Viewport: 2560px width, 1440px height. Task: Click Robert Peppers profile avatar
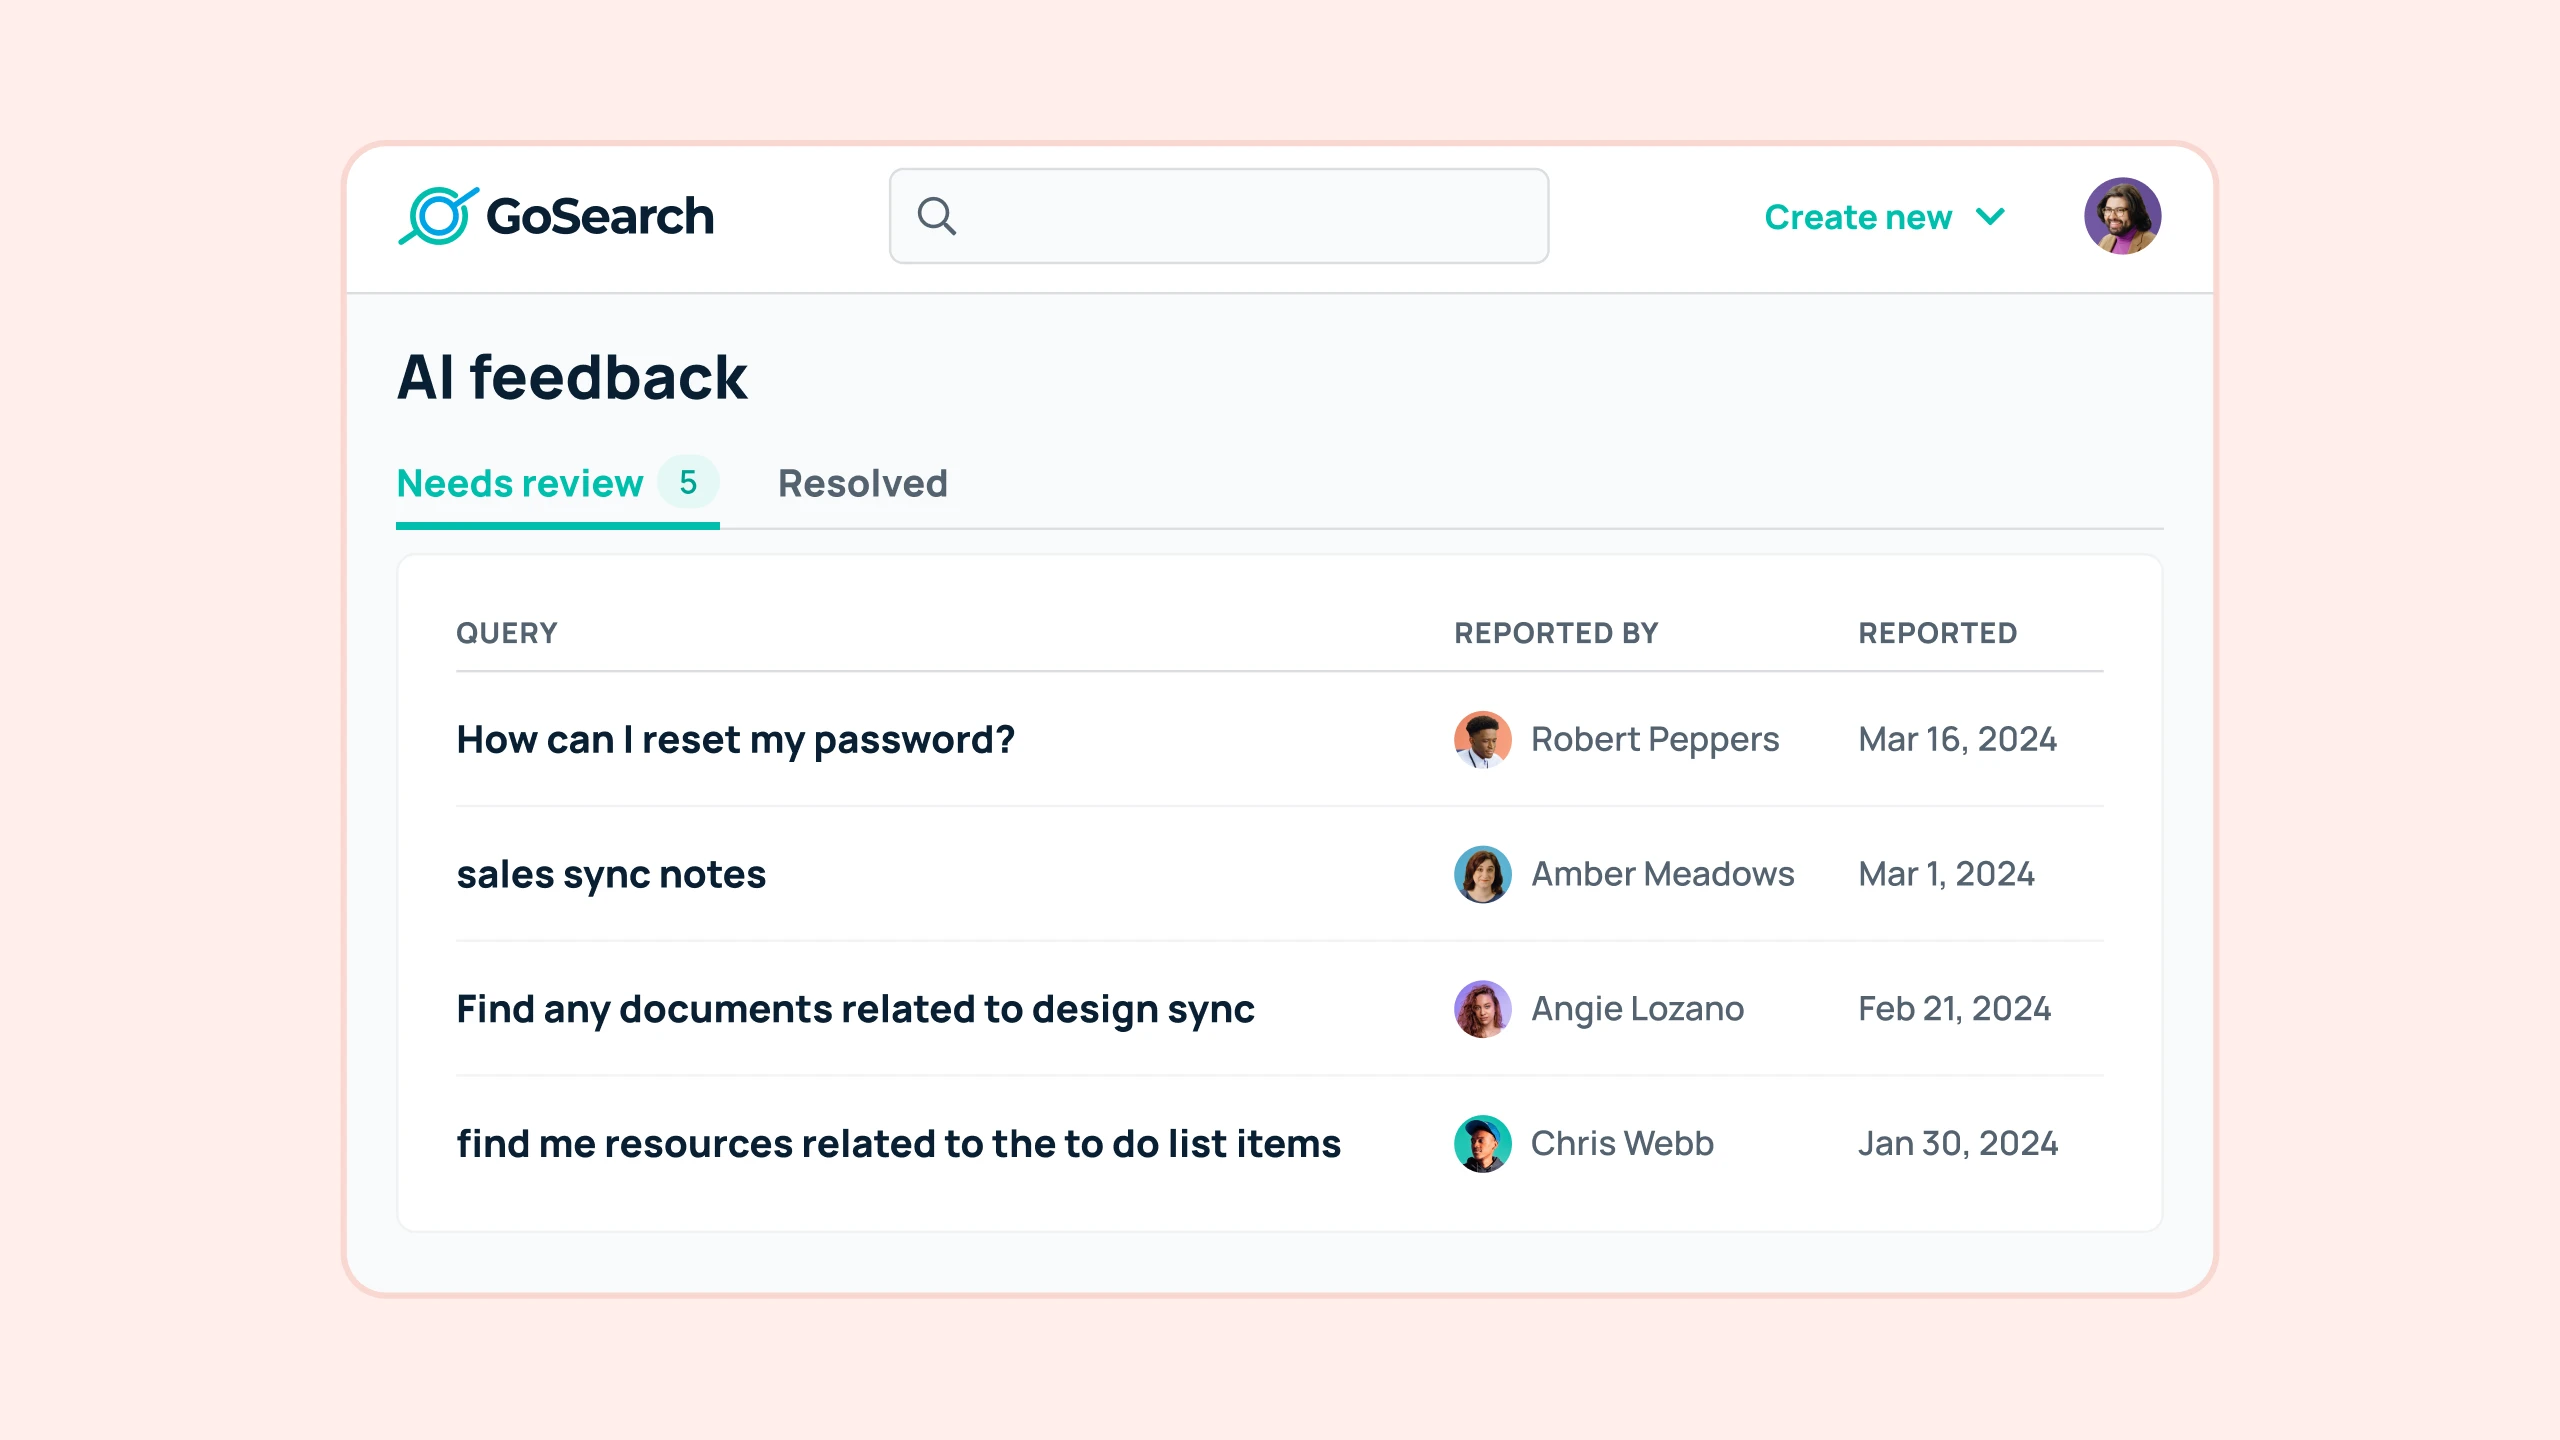click(x=1480, y=738)
